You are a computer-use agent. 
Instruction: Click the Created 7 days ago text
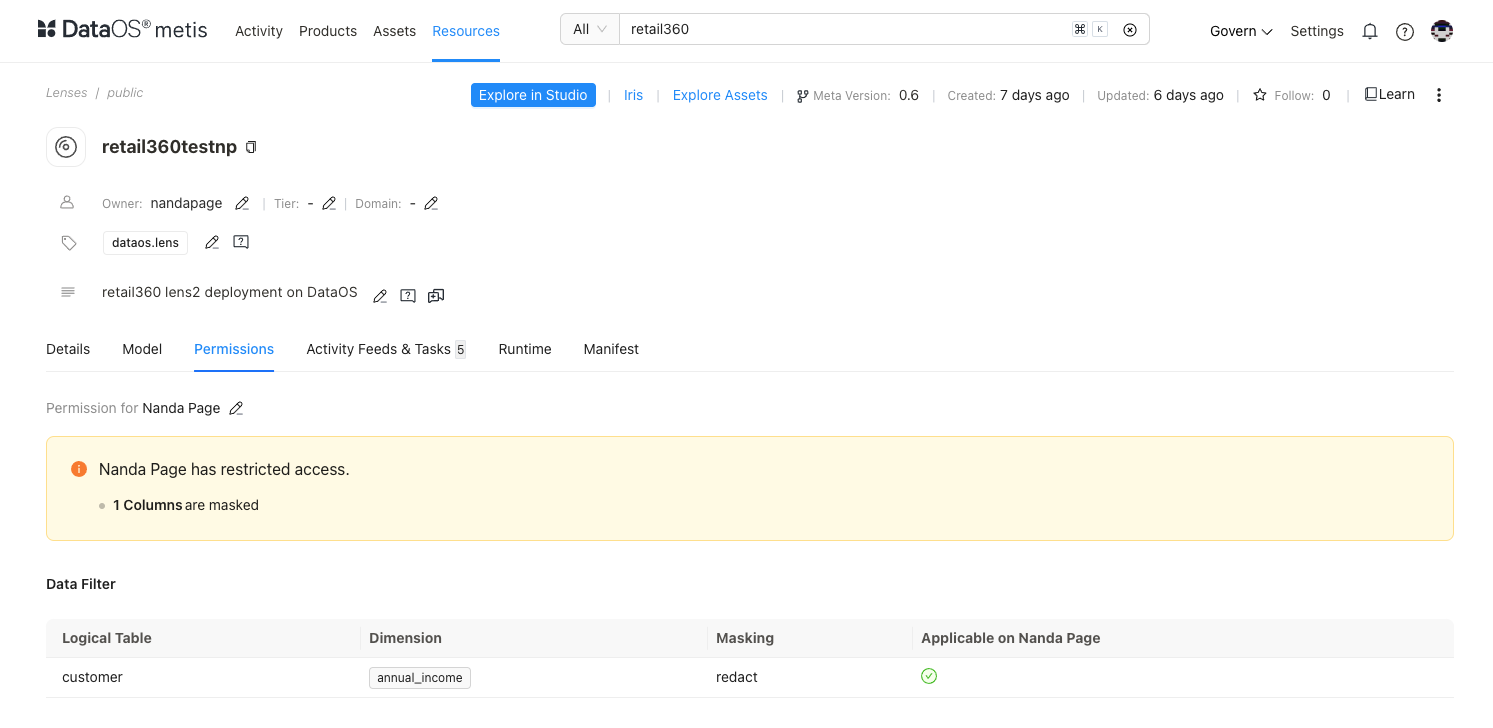click(1008, 95)
